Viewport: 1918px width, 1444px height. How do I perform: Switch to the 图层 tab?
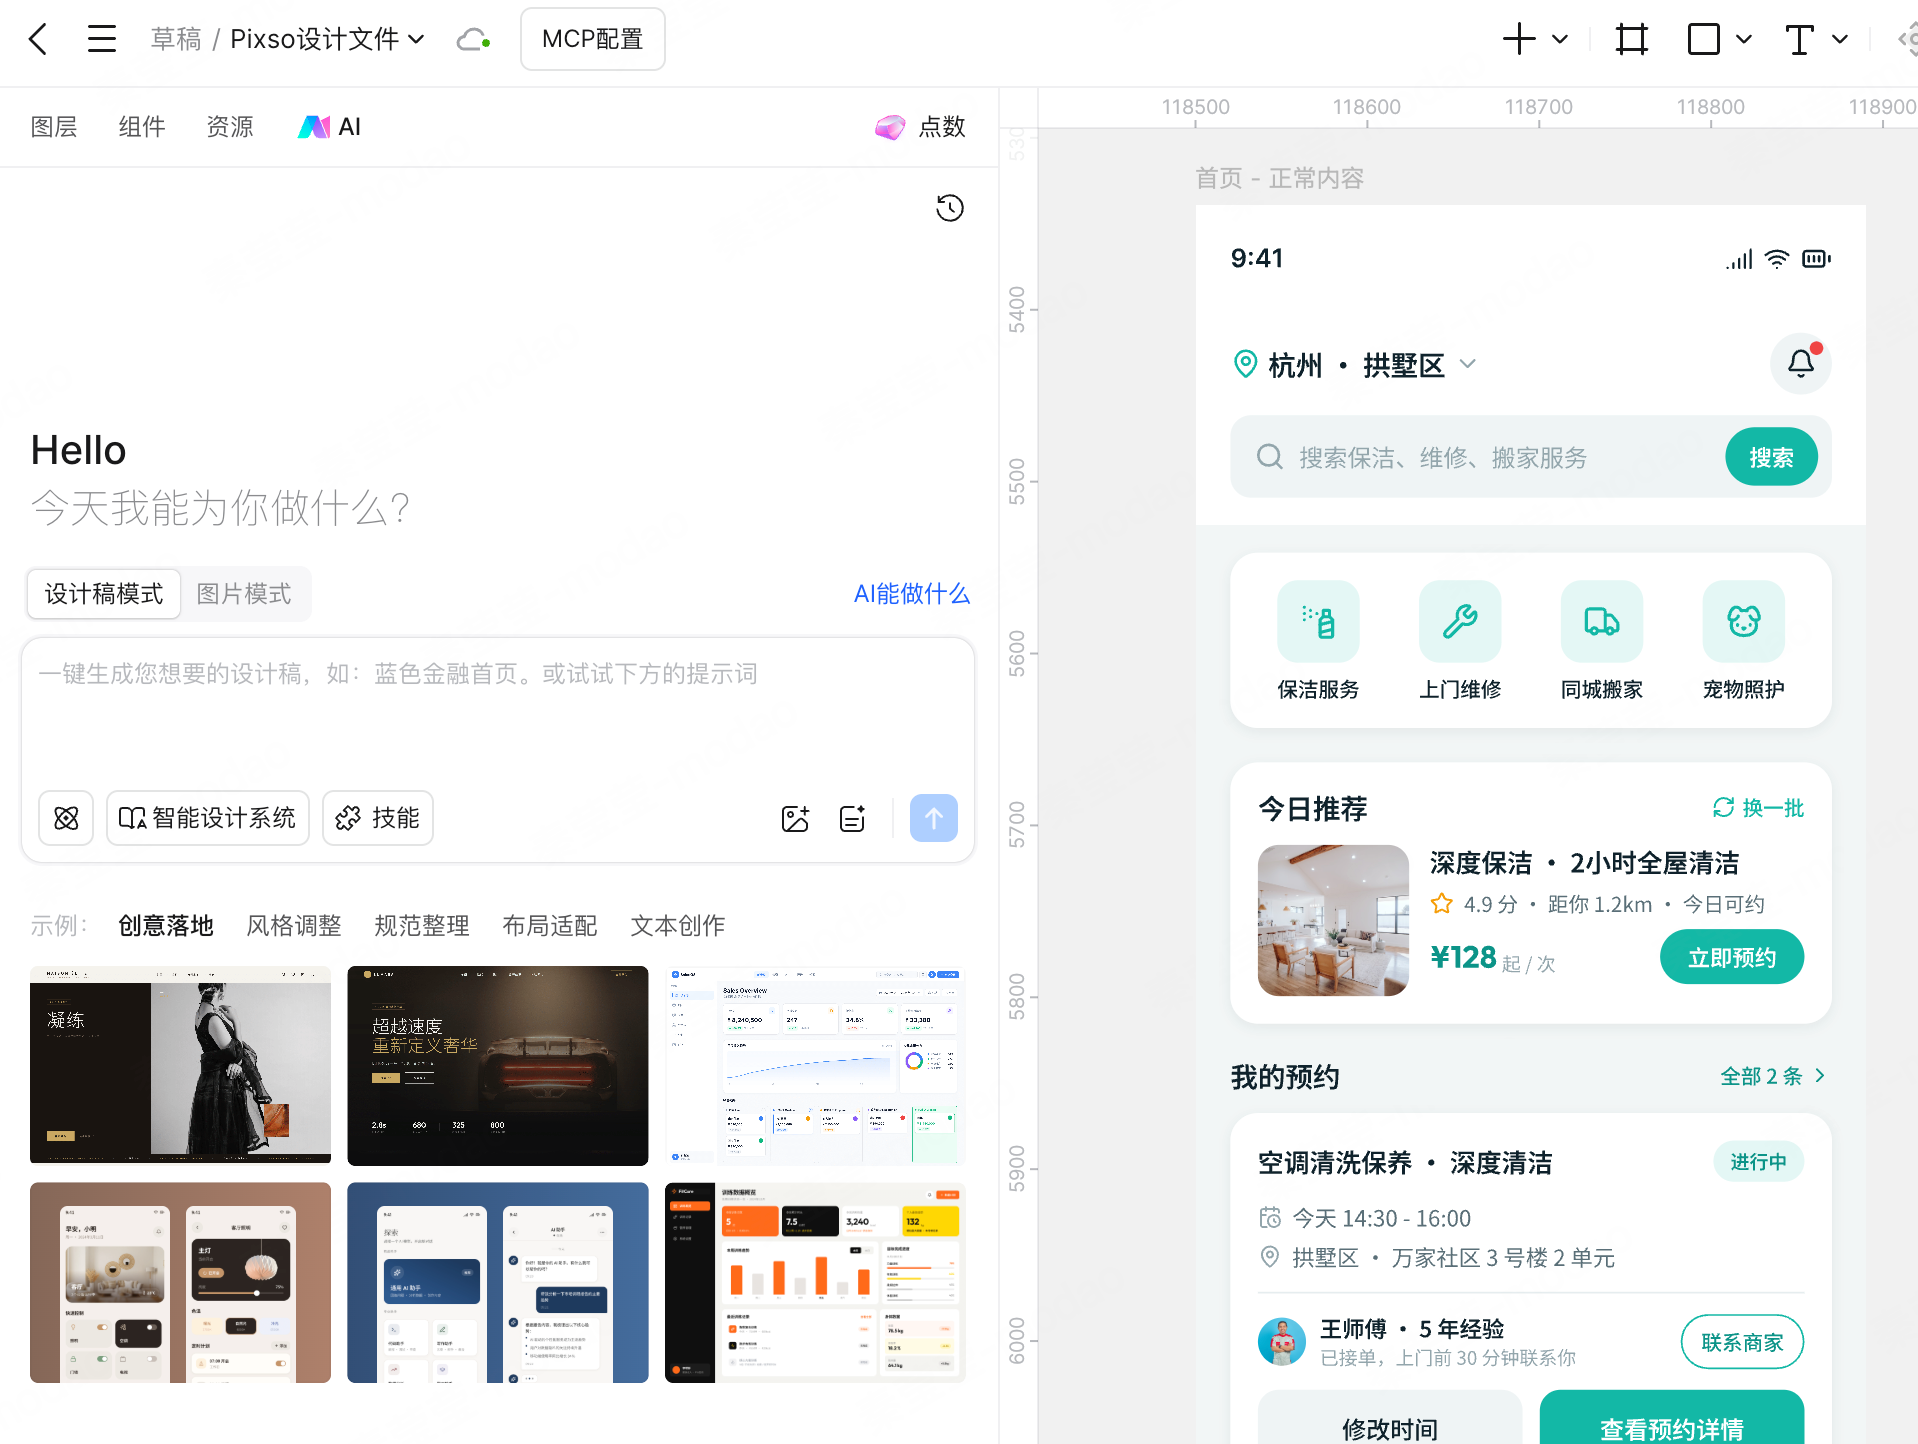pyautogui.click(x=54, y=127)
